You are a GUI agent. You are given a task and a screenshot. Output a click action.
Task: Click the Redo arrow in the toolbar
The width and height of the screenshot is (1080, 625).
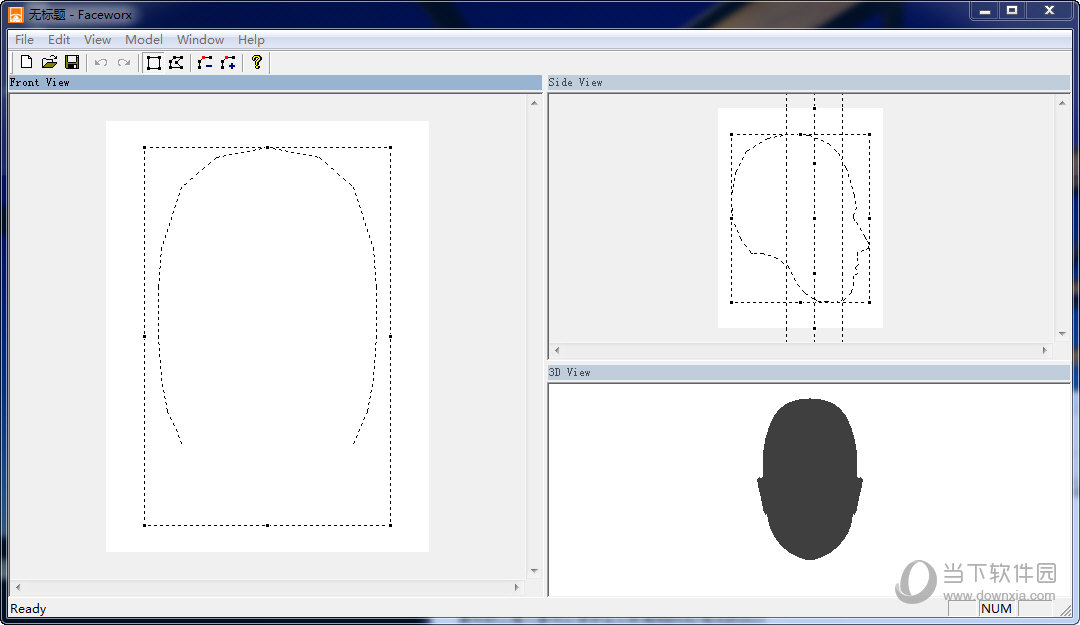click(x=124, y=63)
